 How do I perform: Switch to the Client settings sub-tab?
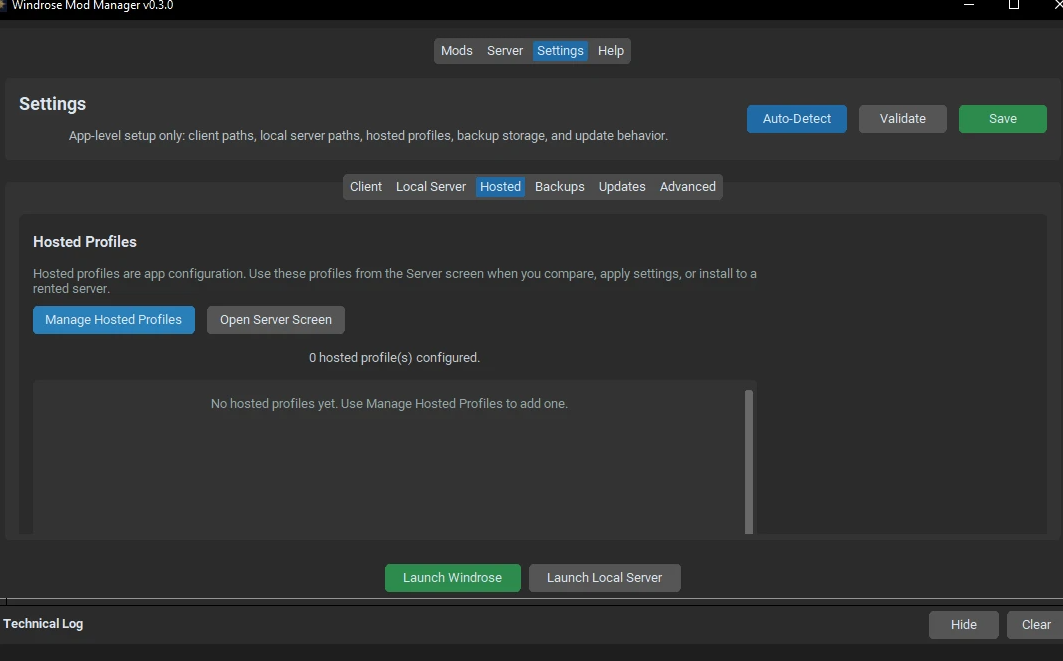point(366,187)
